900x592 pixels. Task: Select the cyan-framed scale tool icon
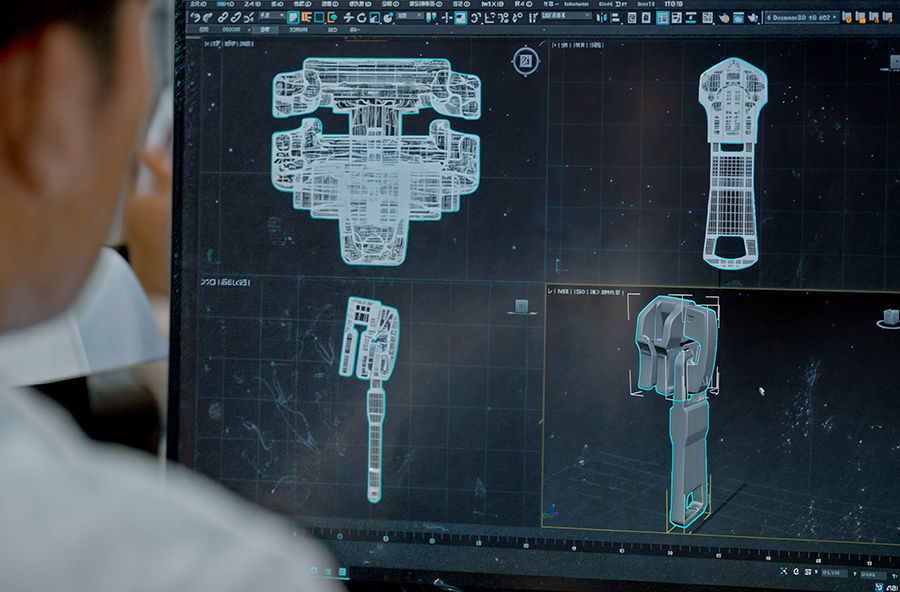tap(374, 18)
